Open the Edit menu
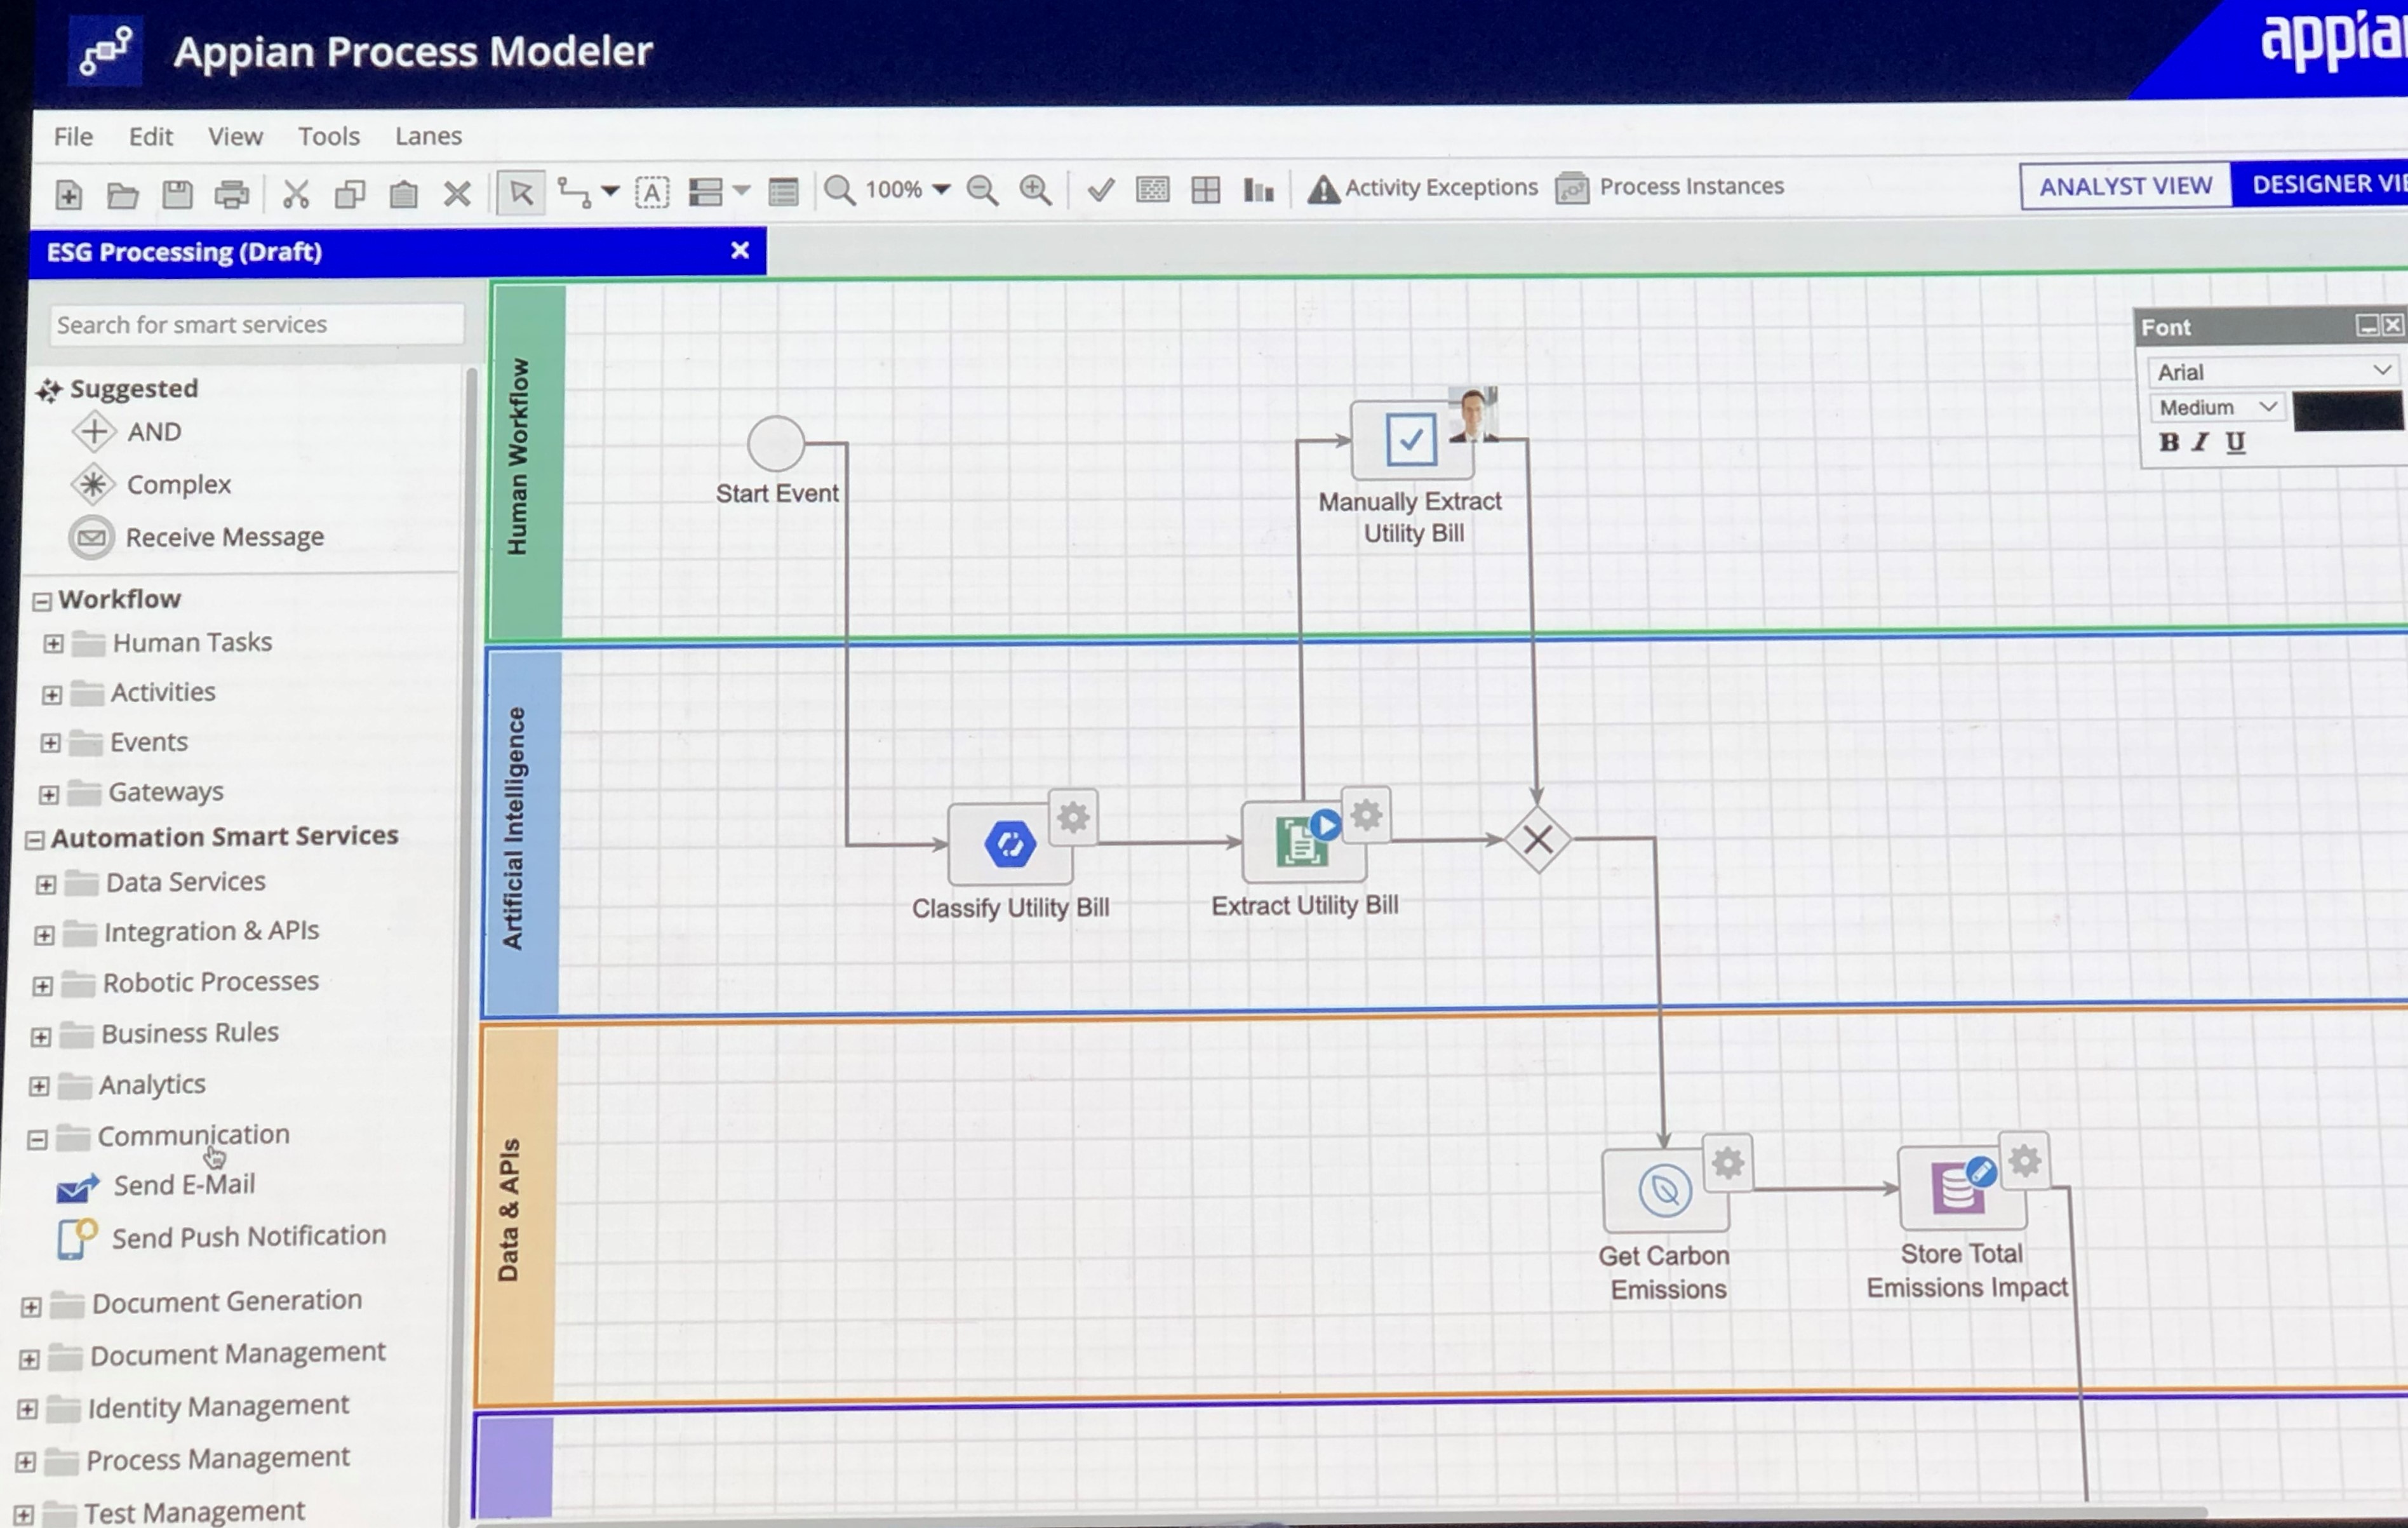Viewport: 2408px width, 1528px height. coord(151,137)
